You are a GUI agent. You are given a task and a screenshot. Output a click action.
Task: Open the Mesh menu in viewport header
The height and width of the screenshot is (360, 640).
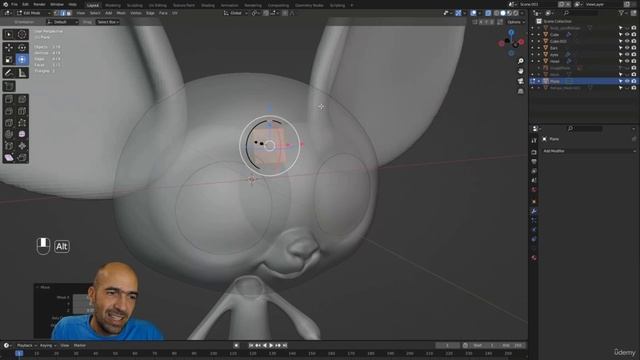coord(121,13)
